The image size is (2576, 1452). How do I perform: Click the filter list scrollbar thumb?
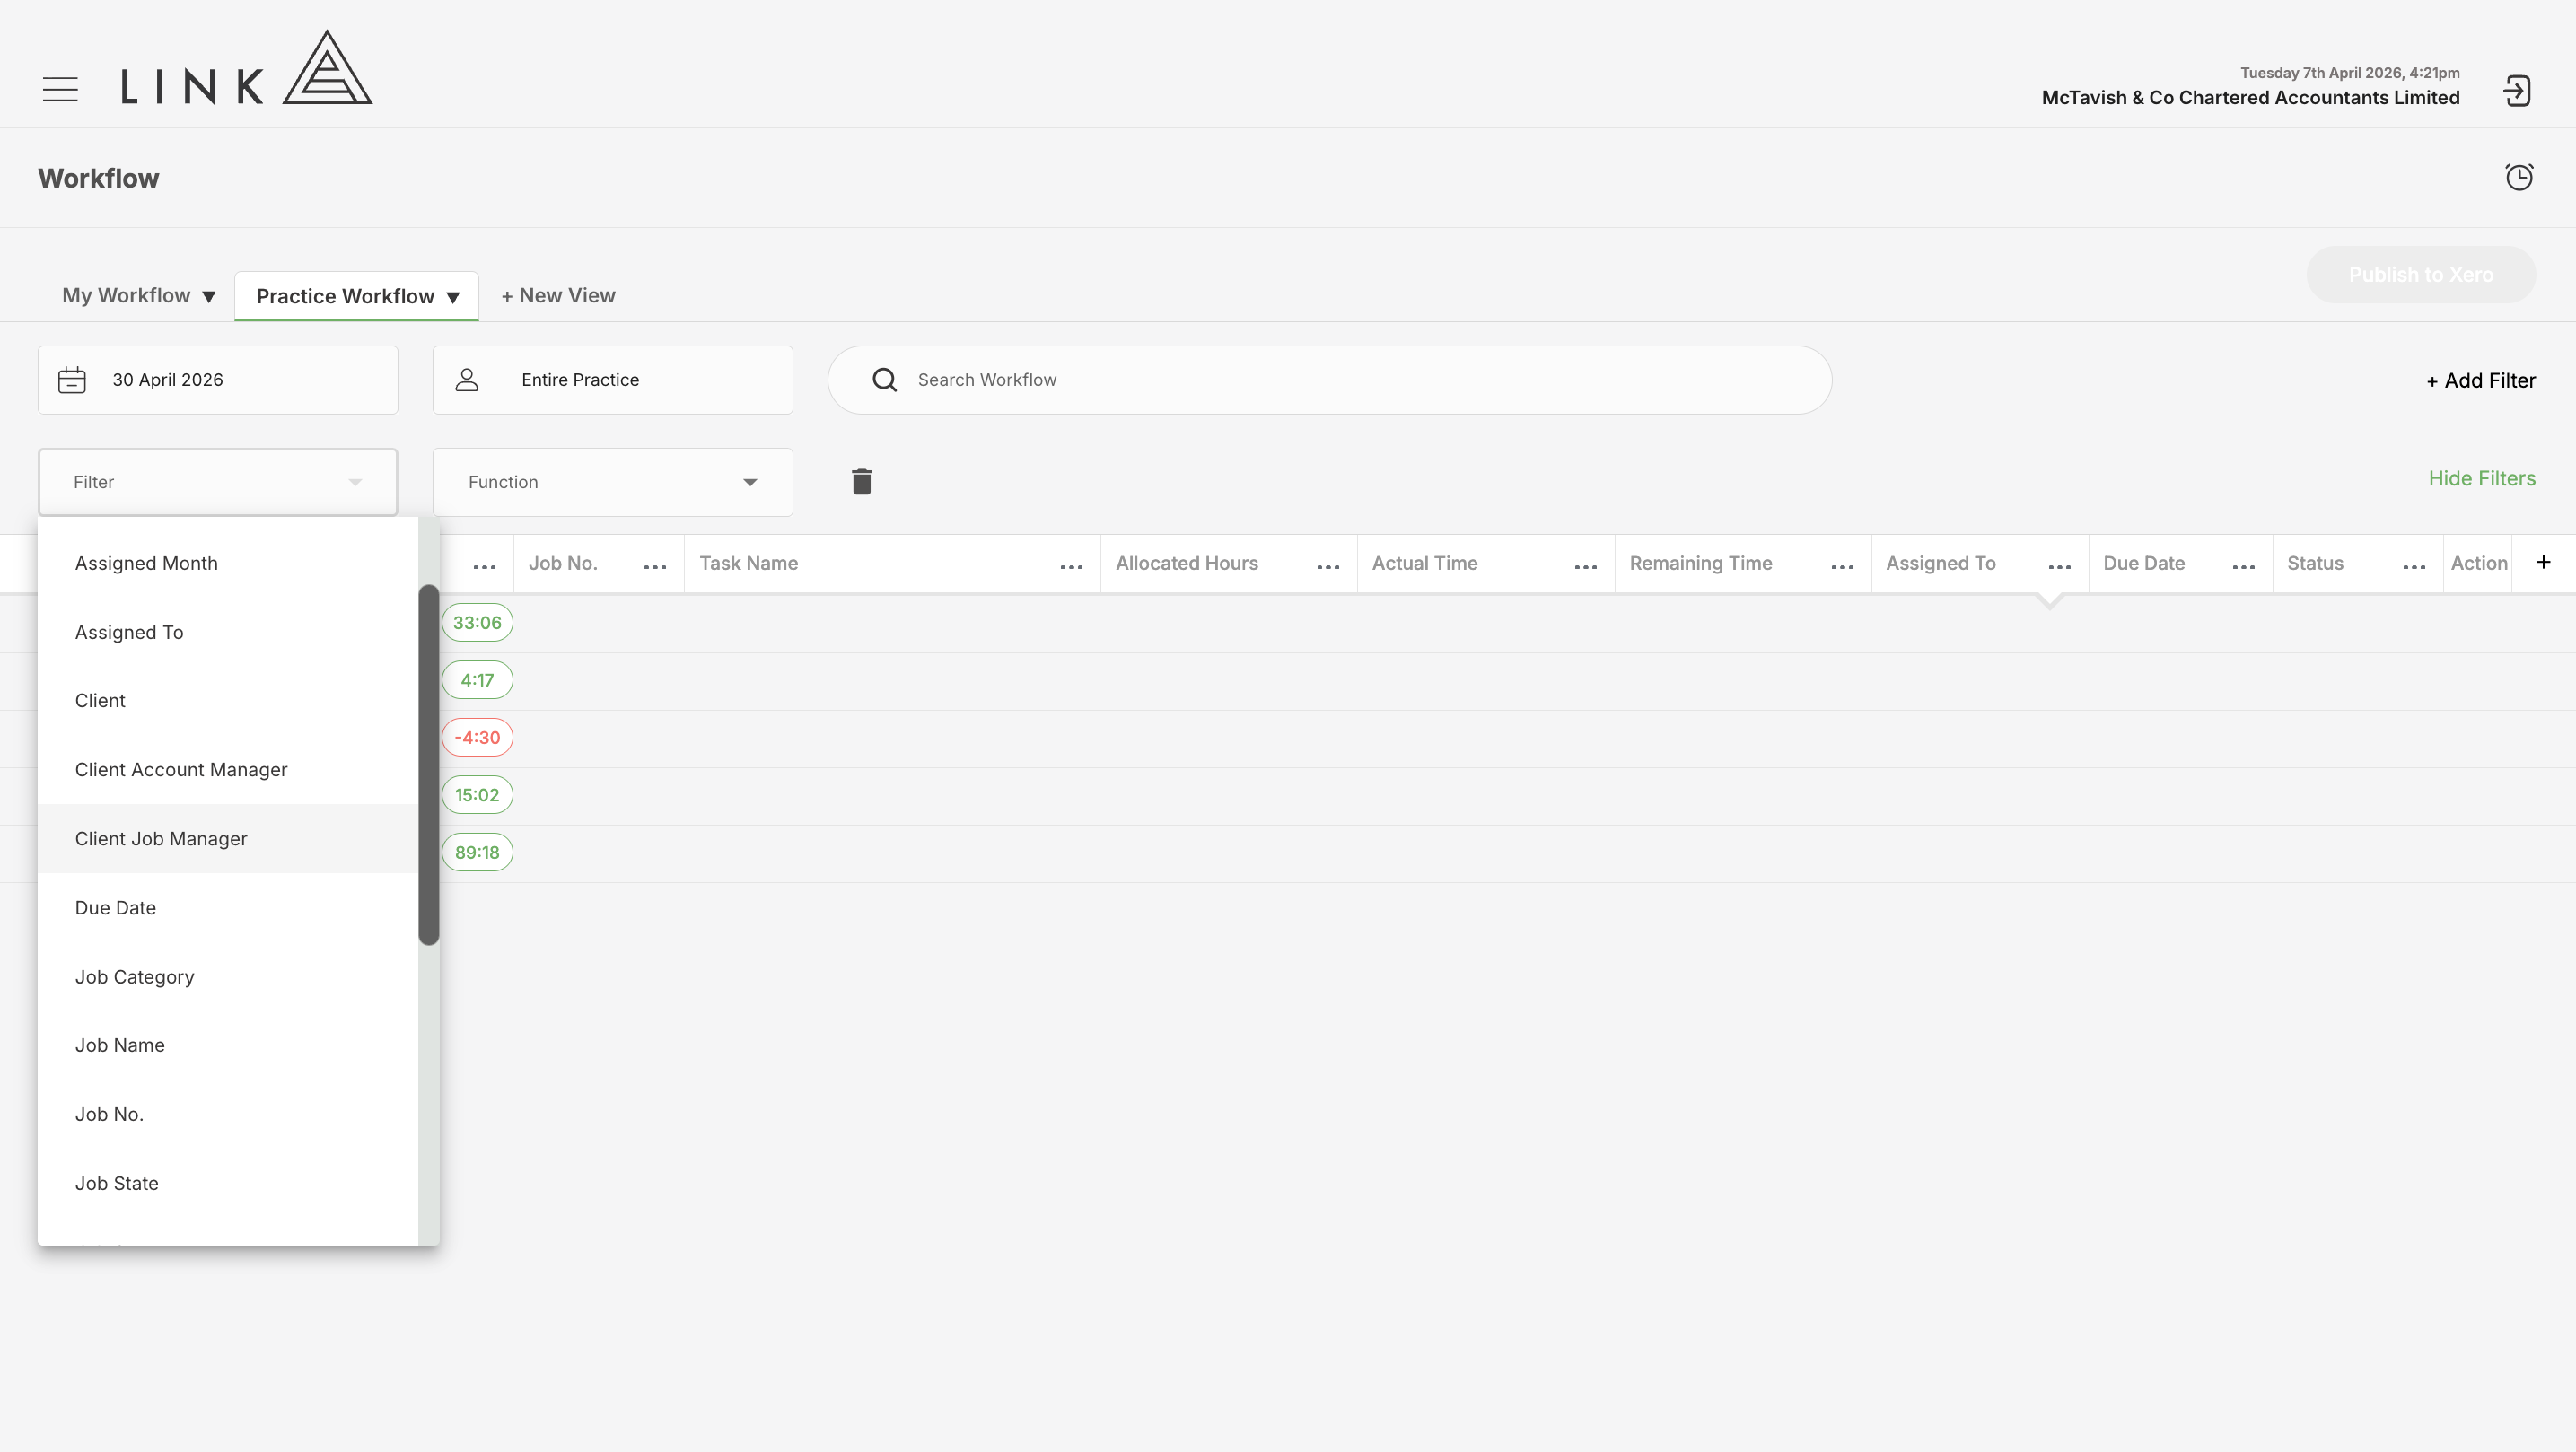[429, 764]
